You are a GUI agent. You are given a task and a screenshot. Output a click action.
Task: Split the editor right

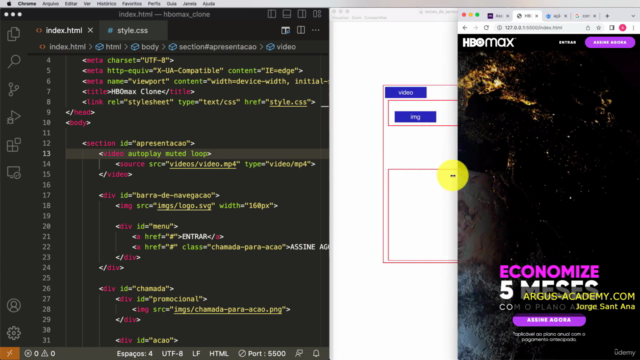[301, 30]
